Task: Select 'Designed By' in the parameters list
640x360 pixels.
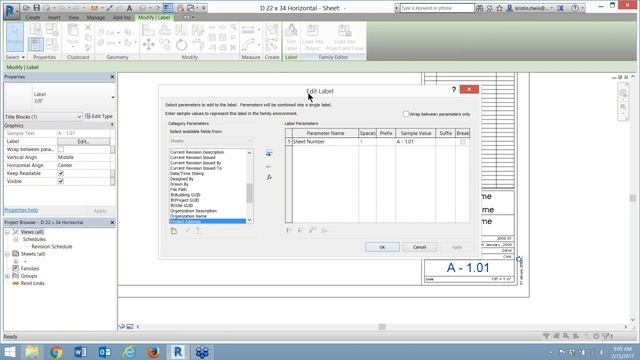Action: tap(182, 179)
